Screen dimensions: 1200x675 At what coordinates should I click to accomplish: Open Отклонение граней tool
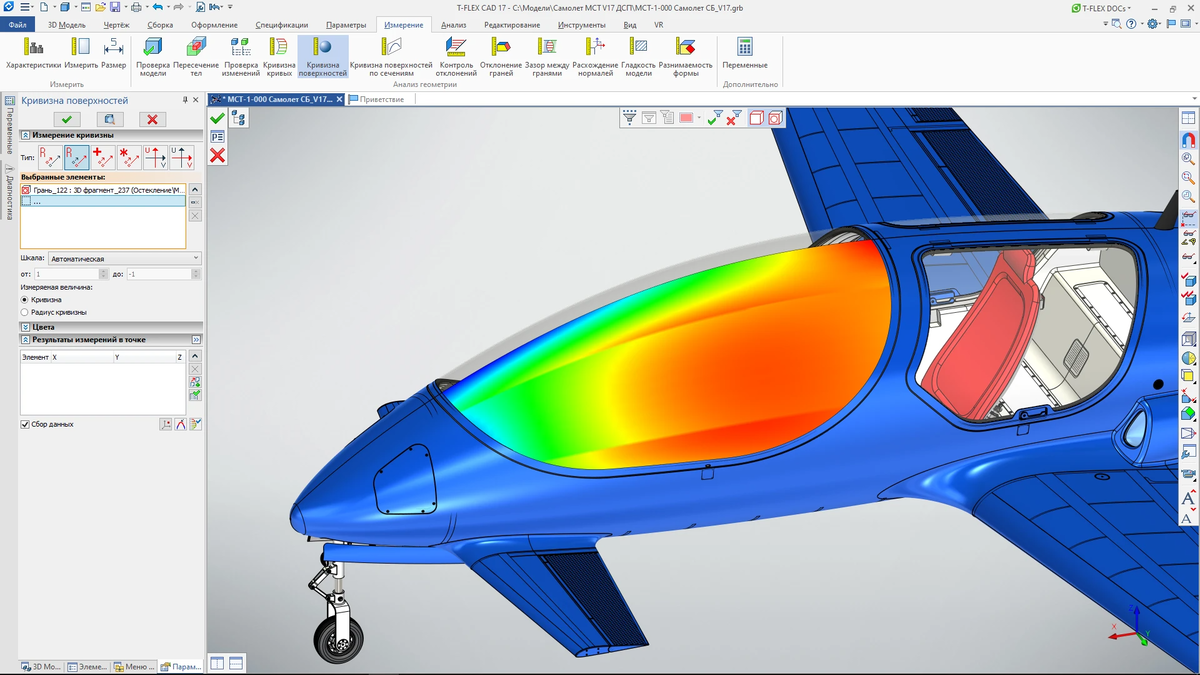501,58
